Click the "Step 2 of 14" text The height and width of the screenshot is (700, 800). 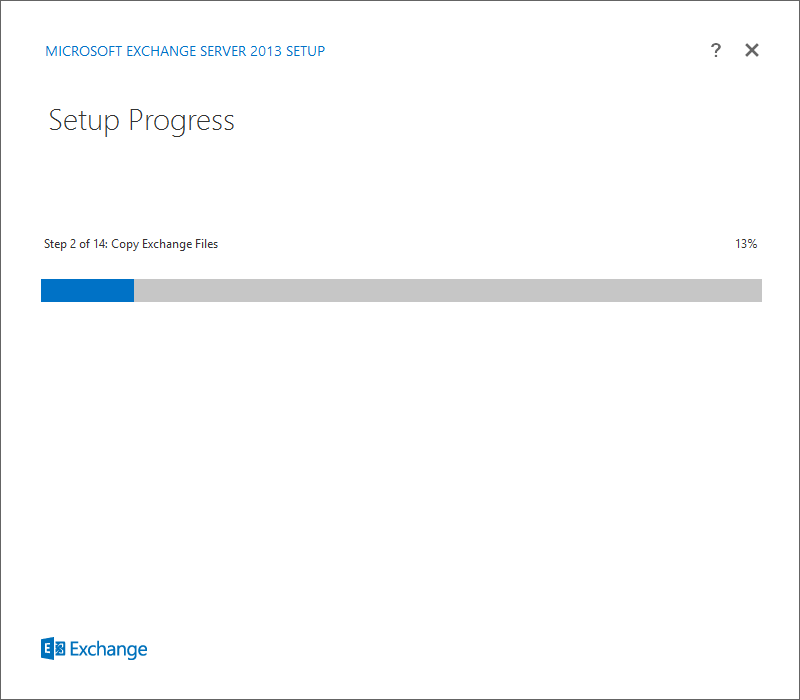[x=75, y=244]
